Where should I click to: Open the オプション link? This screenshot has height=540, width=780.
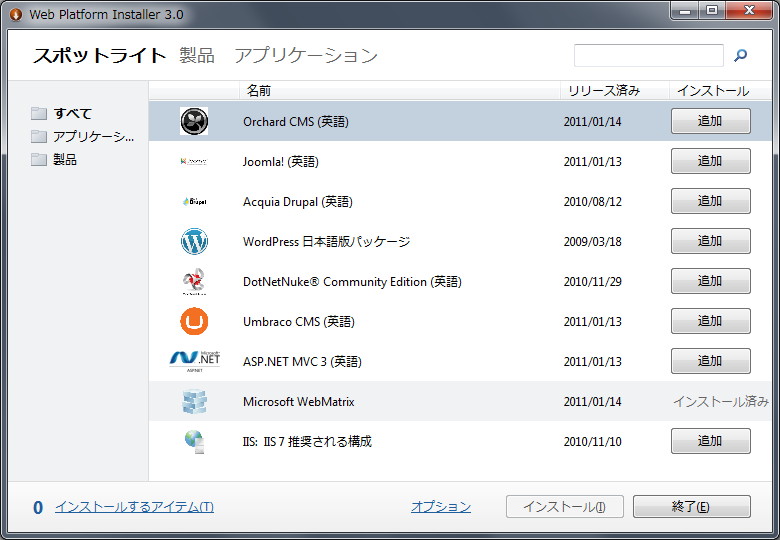click(441, 507)
